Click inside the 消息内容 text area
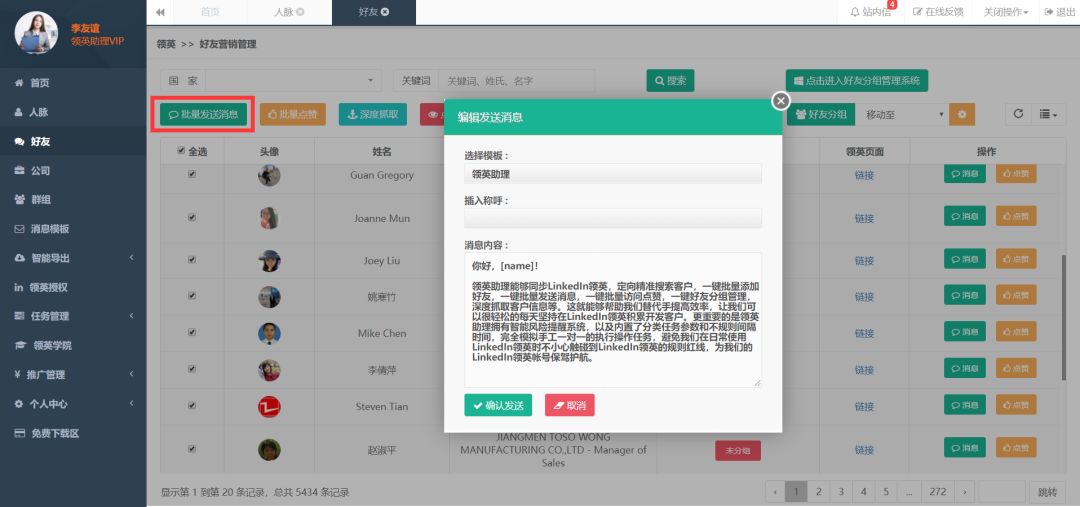 tap(613, 320)
